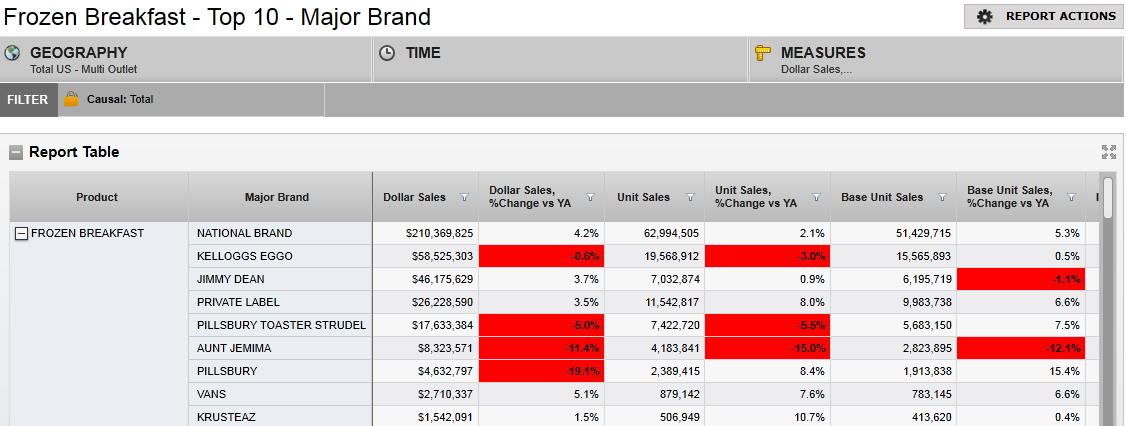Open the Measures selector tab
1126x426 pixels.
[934, 60]
